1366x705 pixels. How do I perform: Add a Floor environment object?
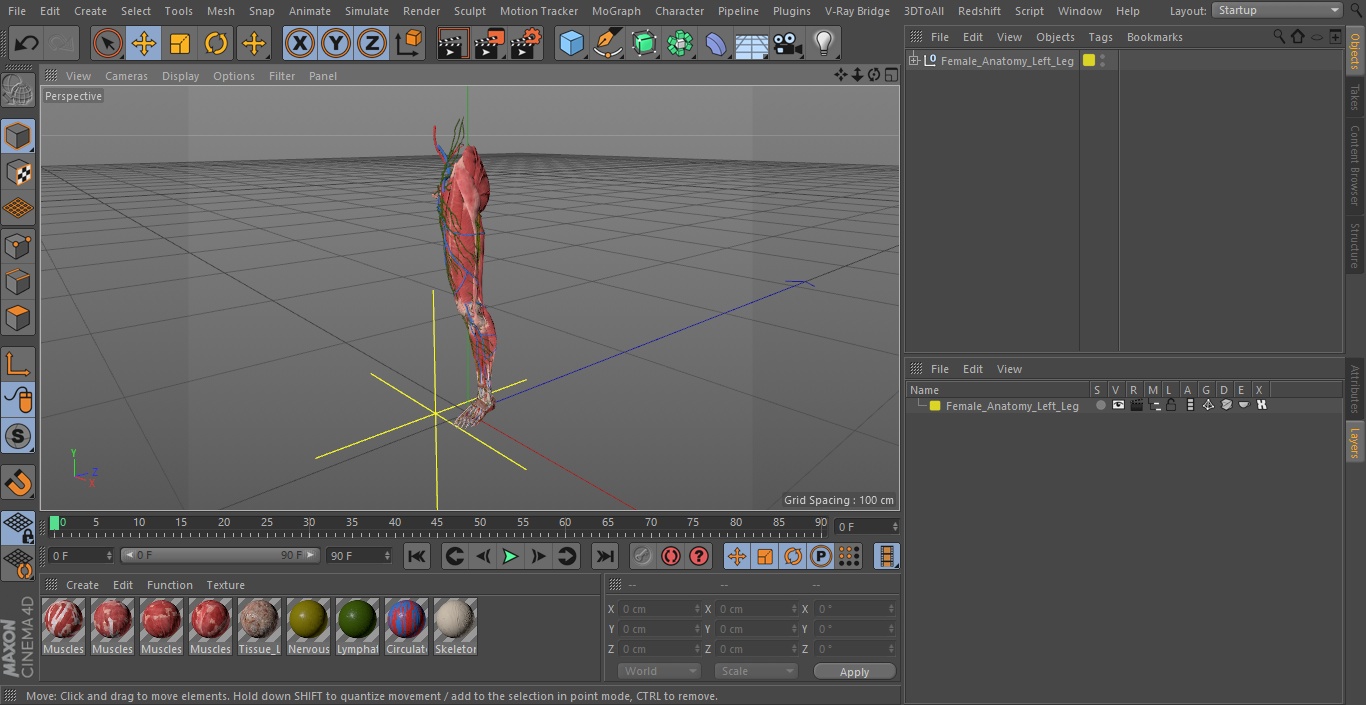[751, 43]
